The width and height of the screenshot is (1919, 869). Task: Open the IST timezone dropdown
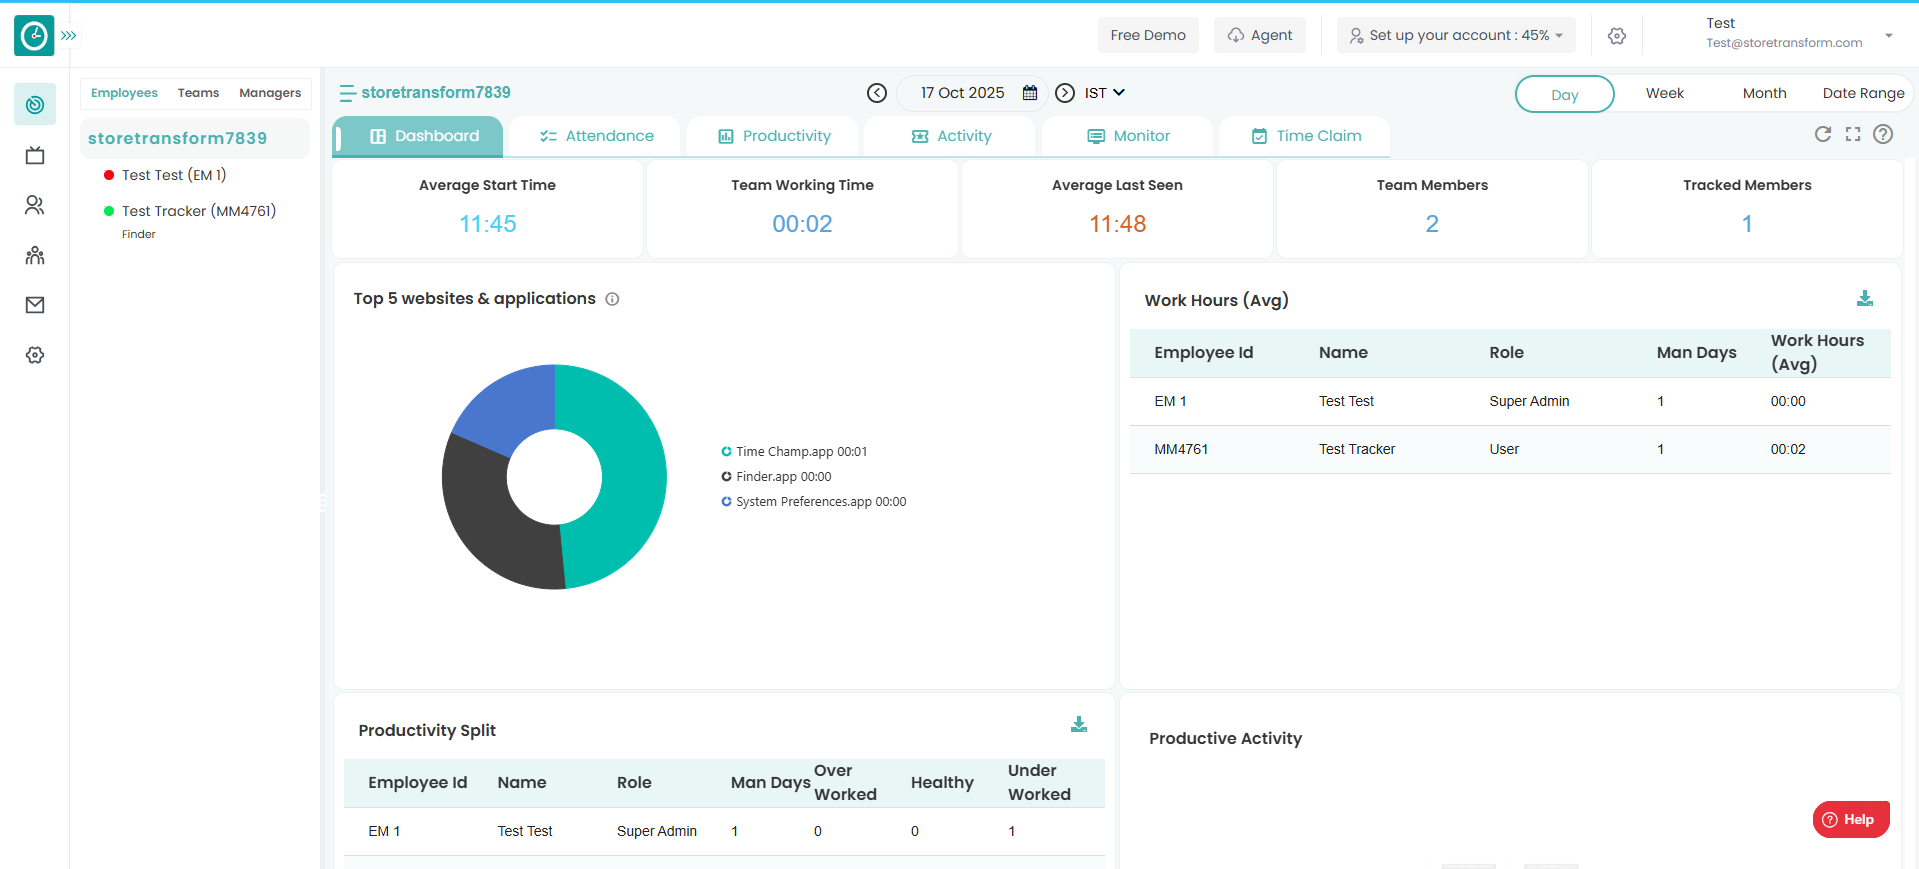1105,93
